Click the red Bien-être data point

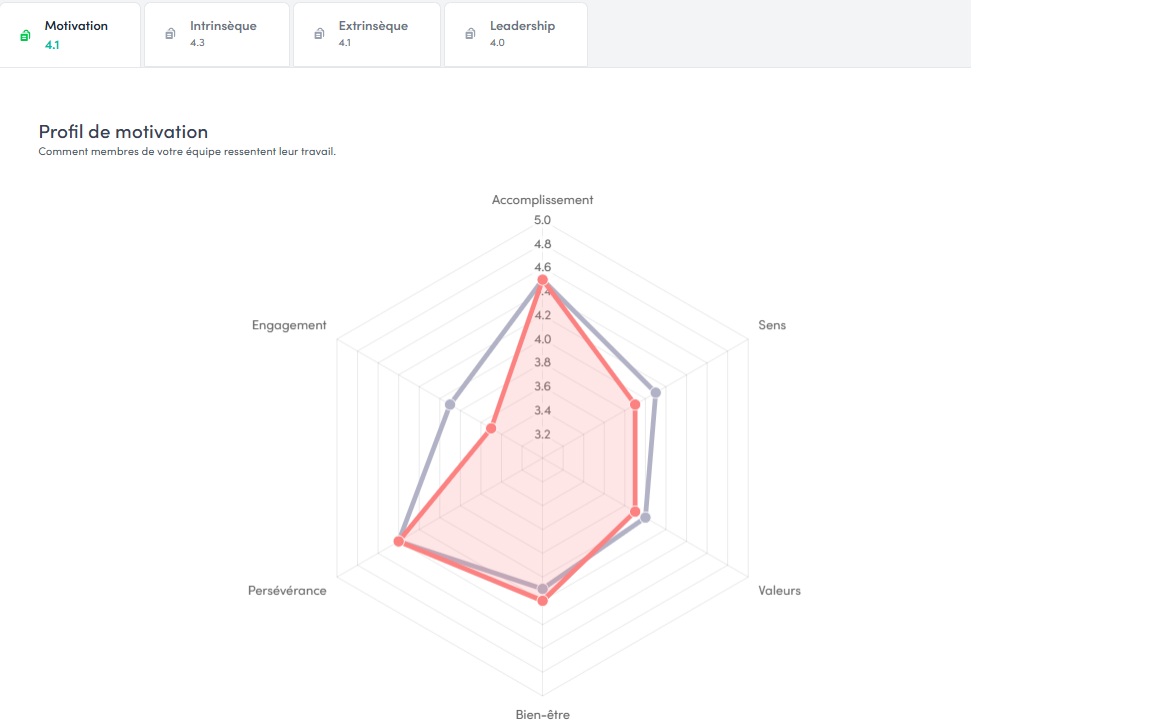[x=543, y=601]
